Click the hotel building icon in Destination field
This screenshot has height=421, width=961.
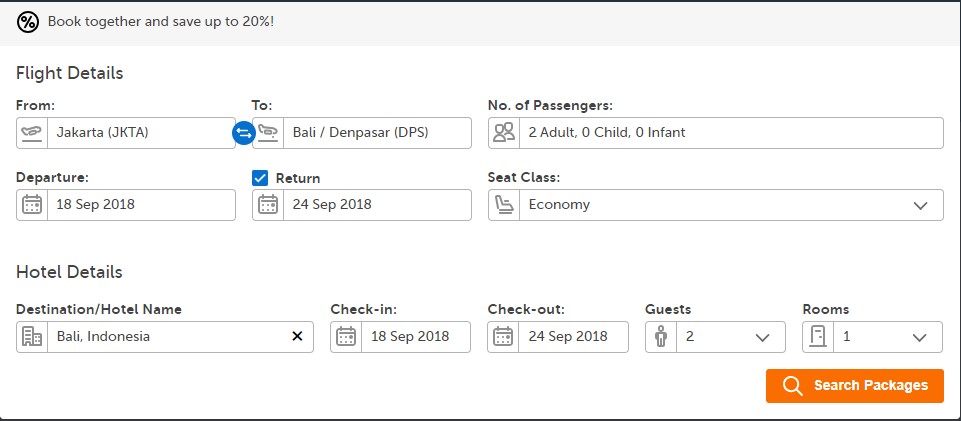(x=32, y=336)
